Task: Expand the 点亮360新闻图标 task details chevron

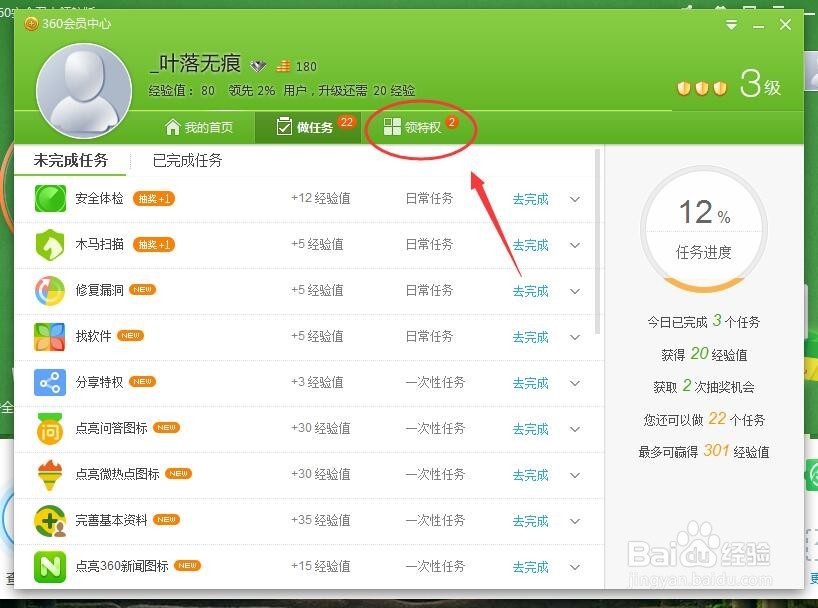Action: click(x=575, y=567)
